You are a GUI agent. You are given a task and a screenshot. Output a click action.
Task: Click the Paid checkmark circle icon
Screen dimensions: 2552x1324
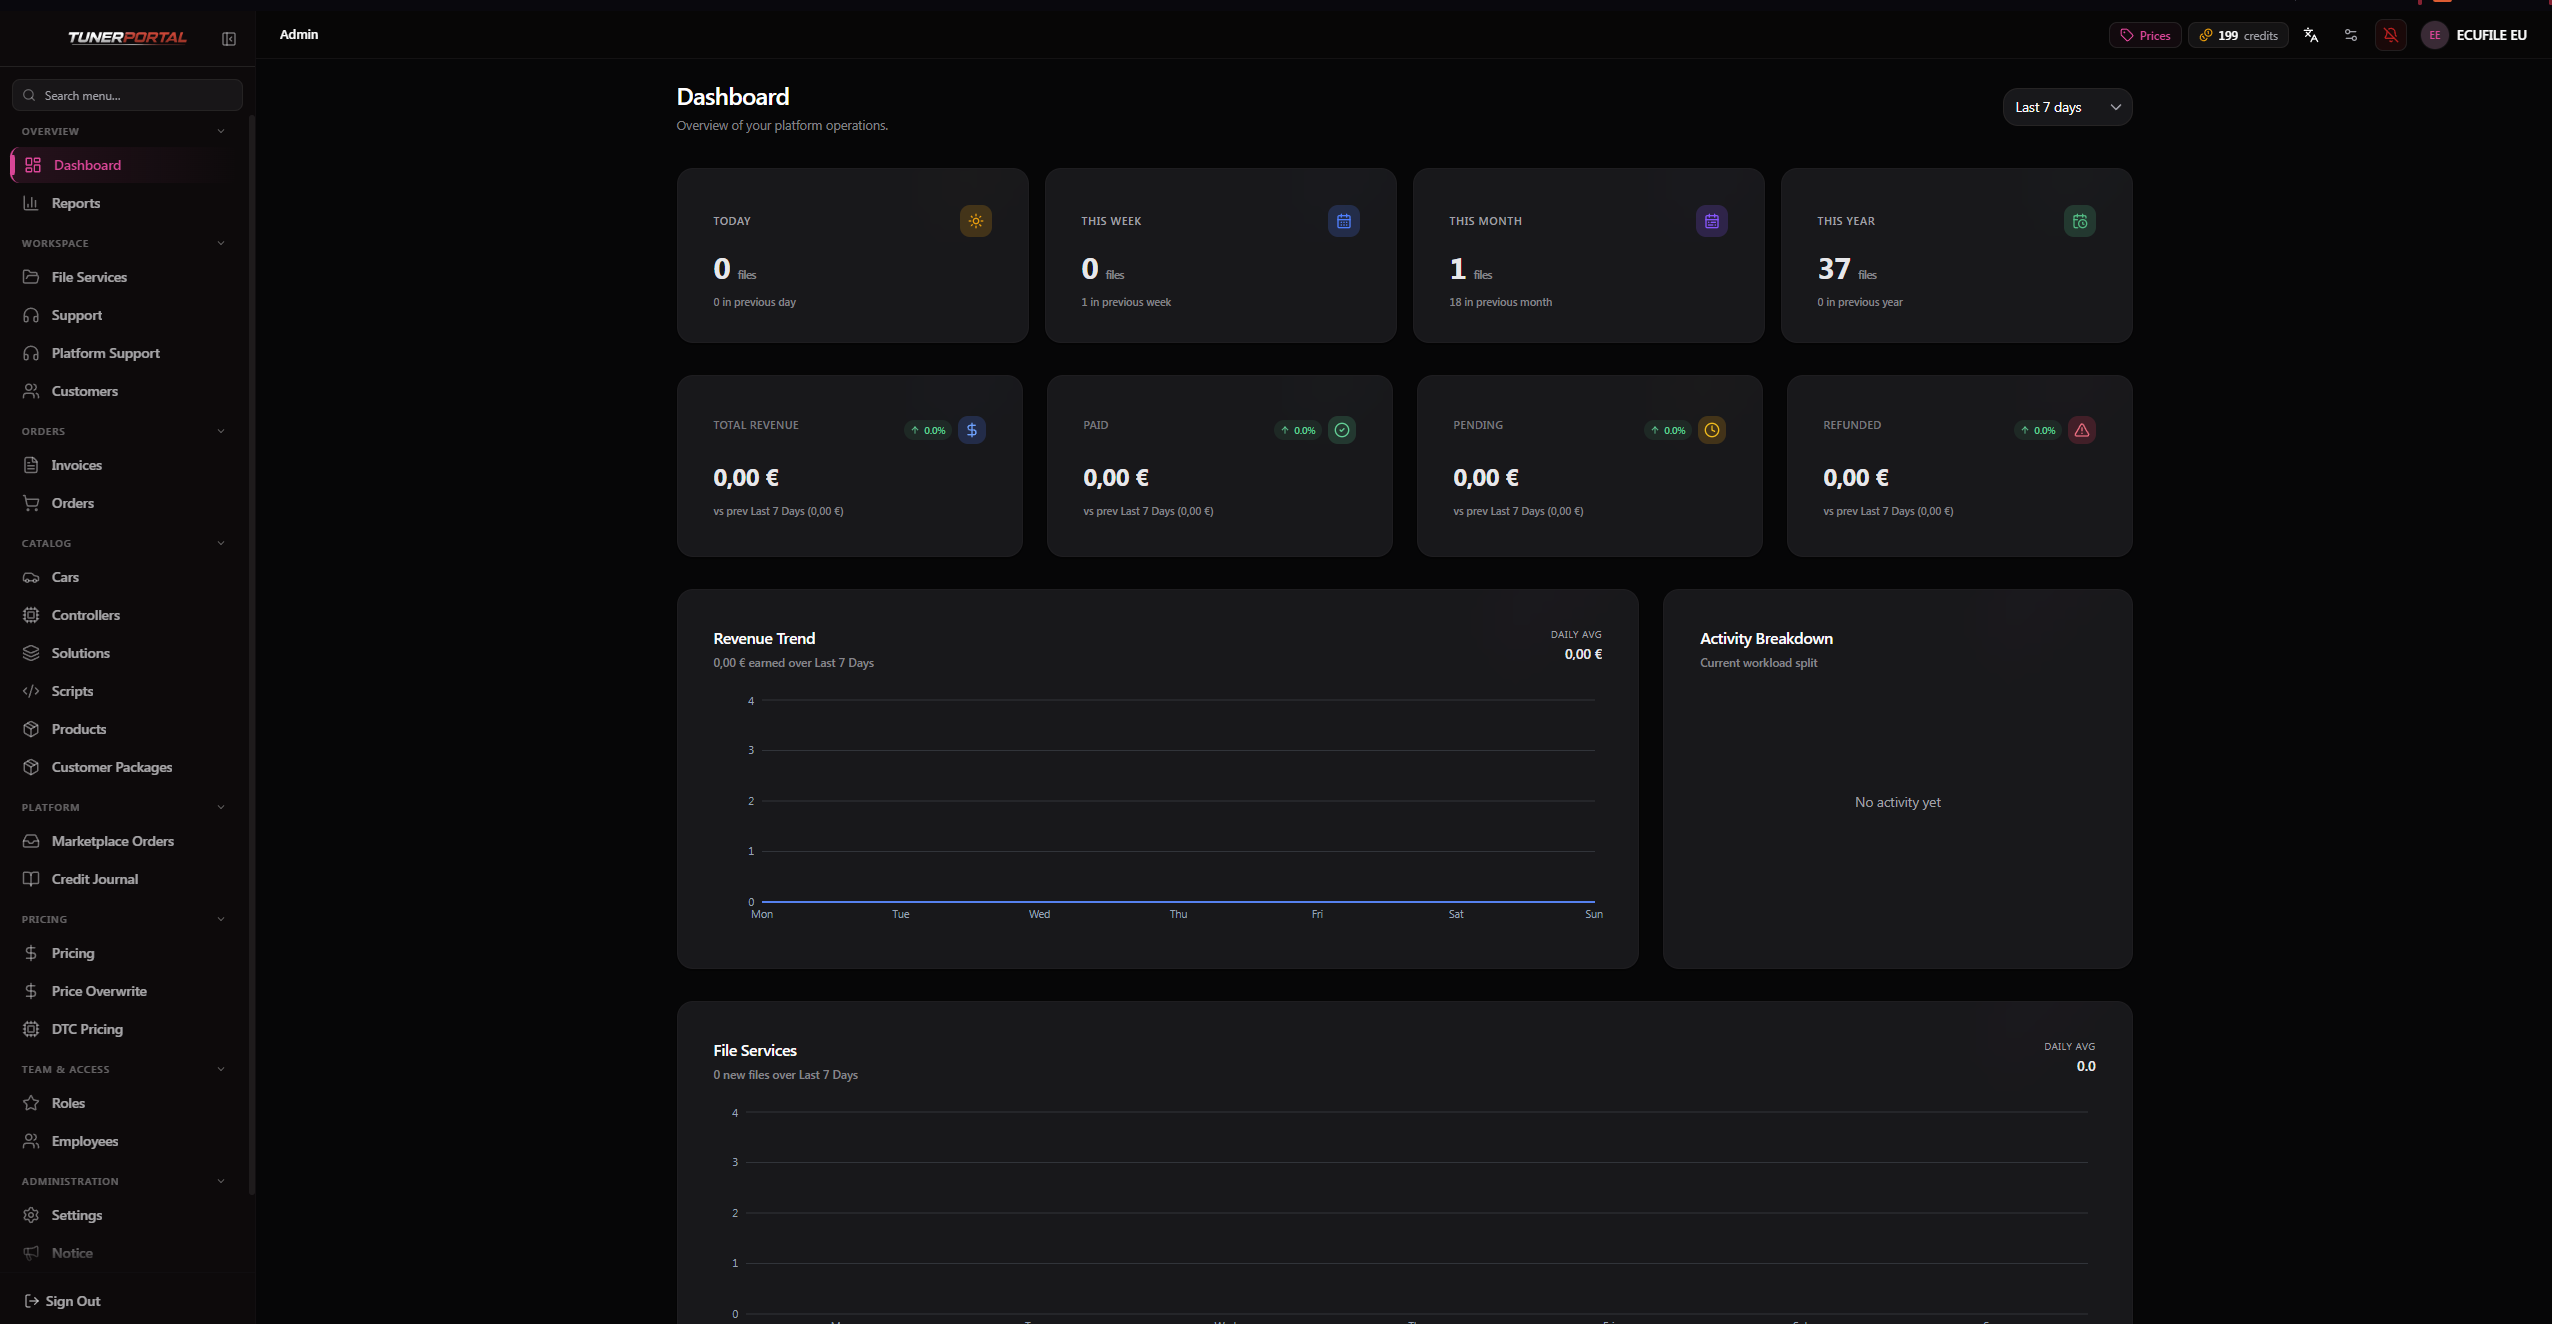(x=1342, y=430)
